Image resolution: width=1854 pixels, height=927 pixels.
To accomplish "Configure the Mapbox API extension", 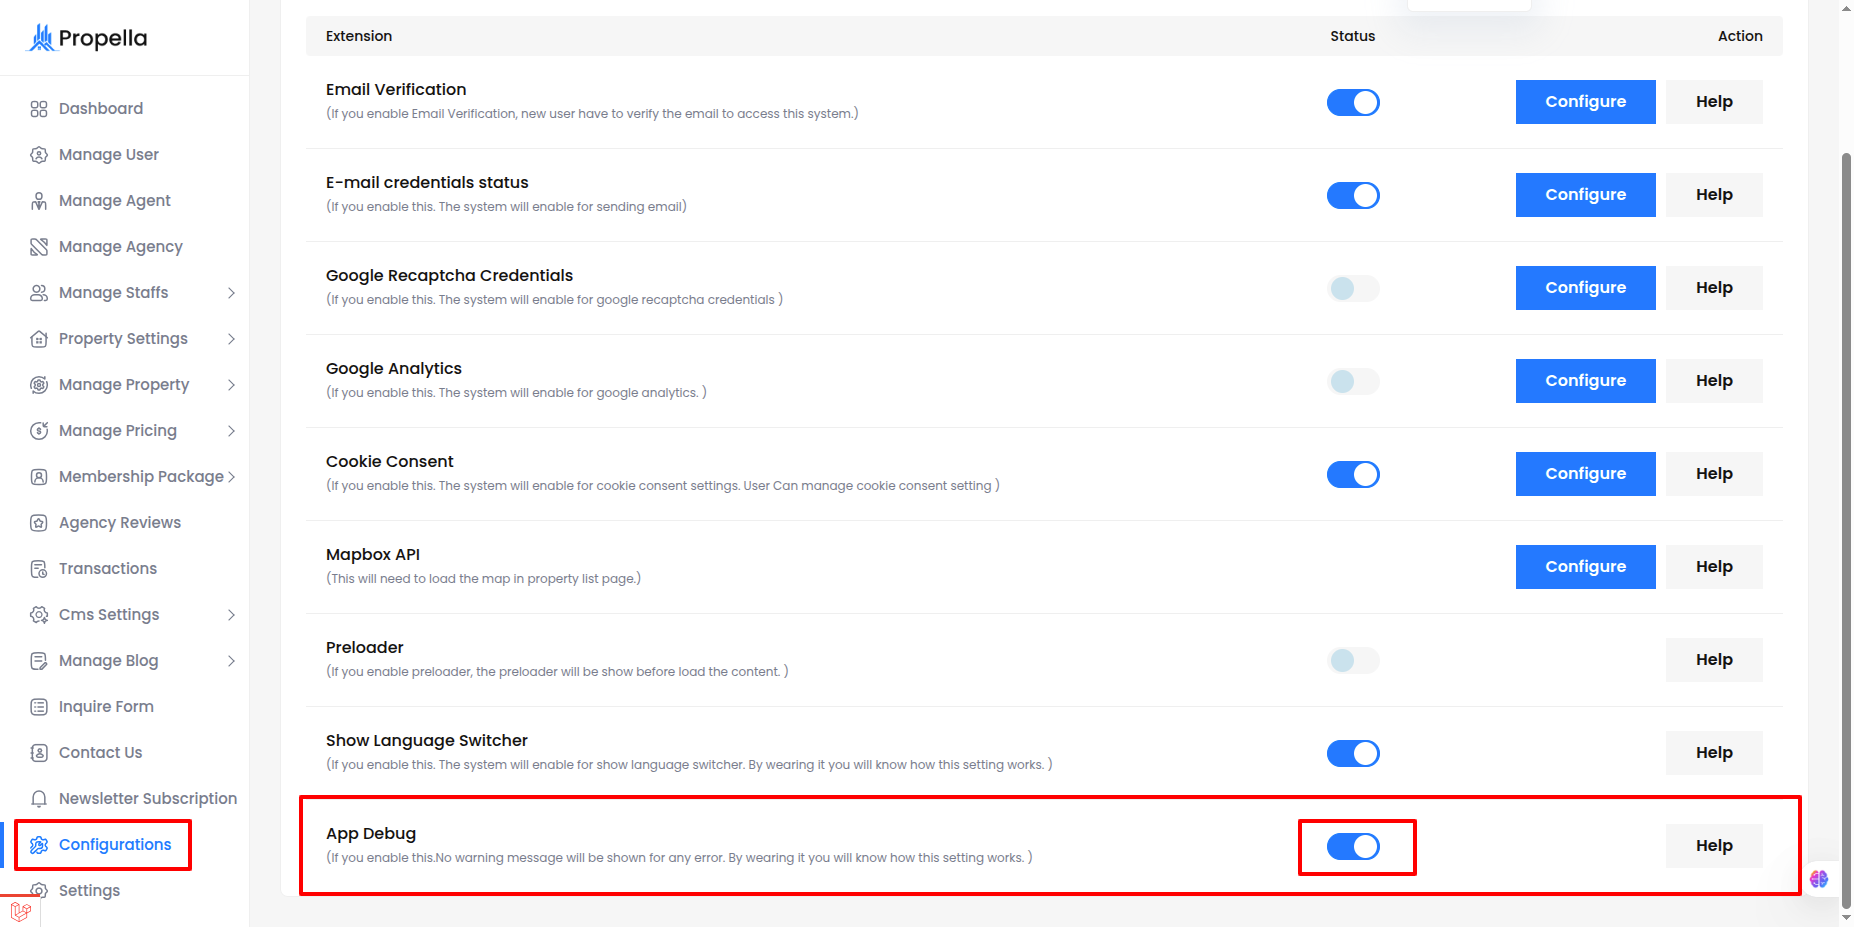I will click(x=1585, y=567).
